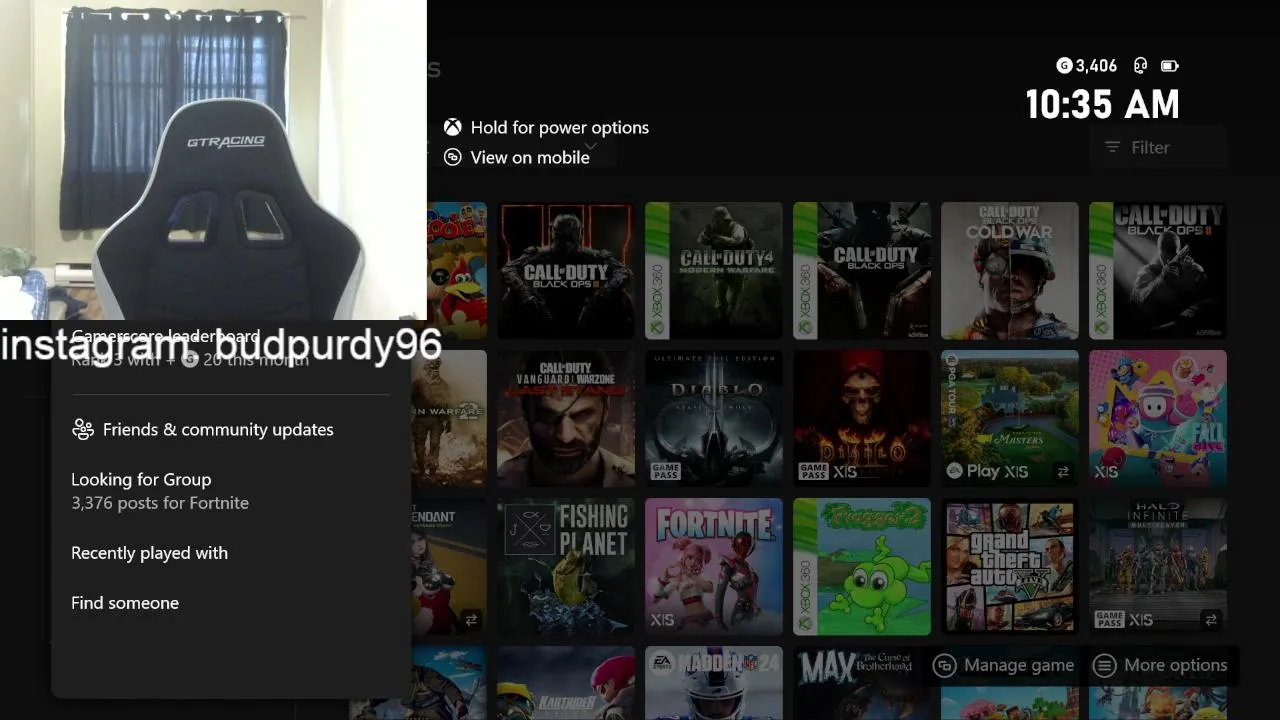Click the Filter lines icon
1280x720 pixels.
pos(1112,147)
